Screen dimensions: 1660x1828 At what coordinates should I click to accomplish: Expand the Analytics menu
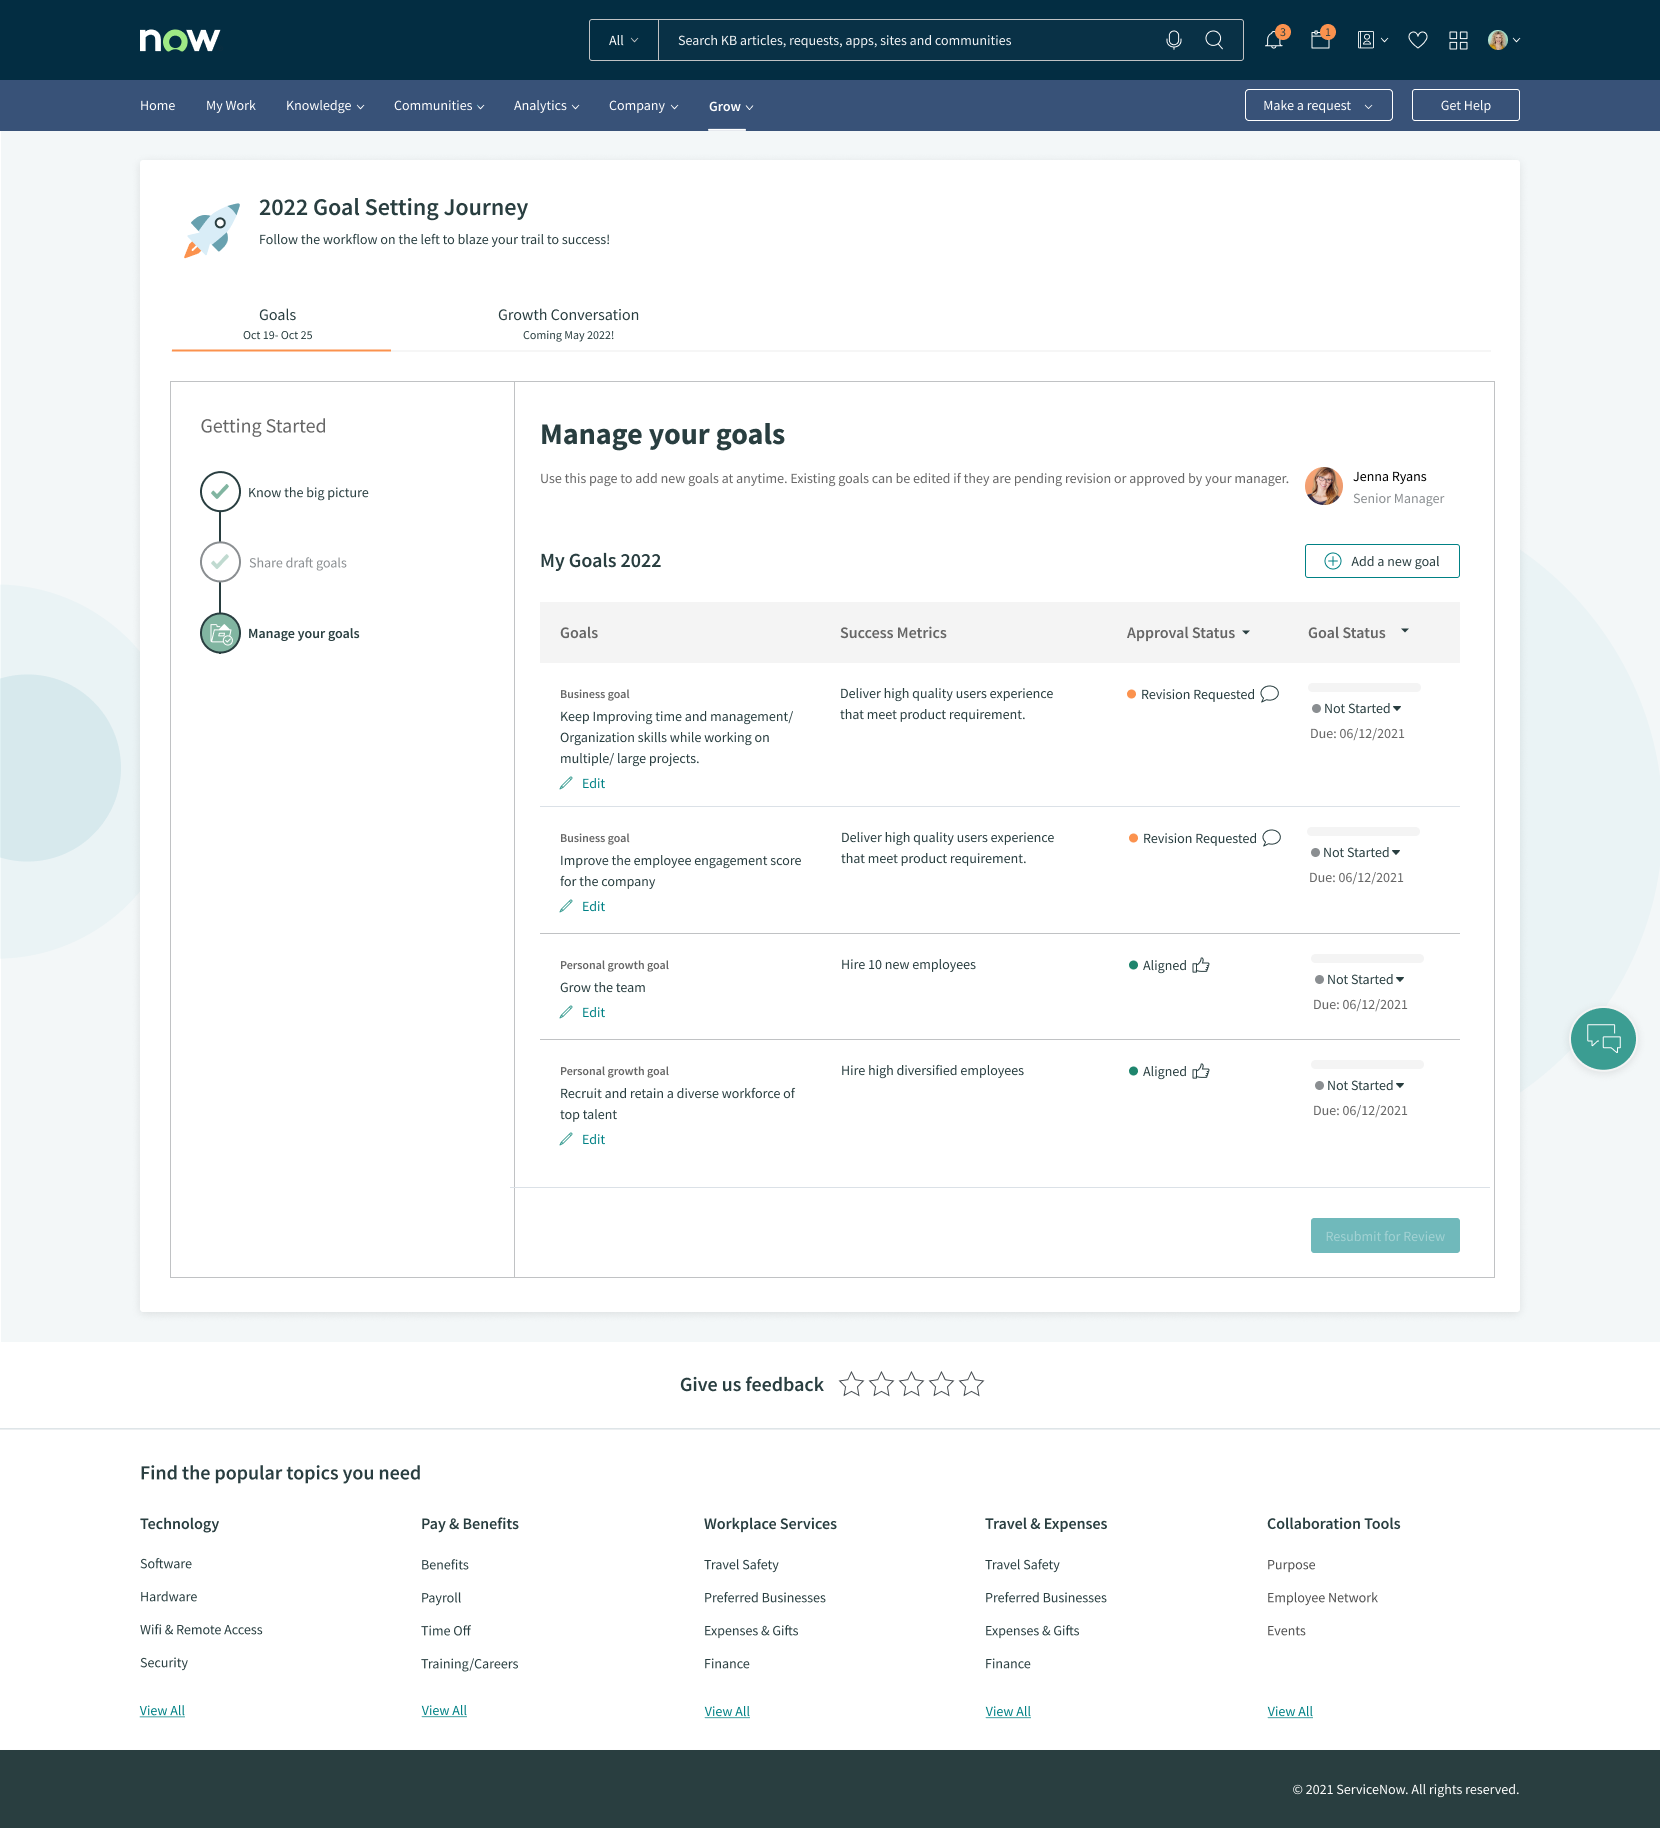546,106
